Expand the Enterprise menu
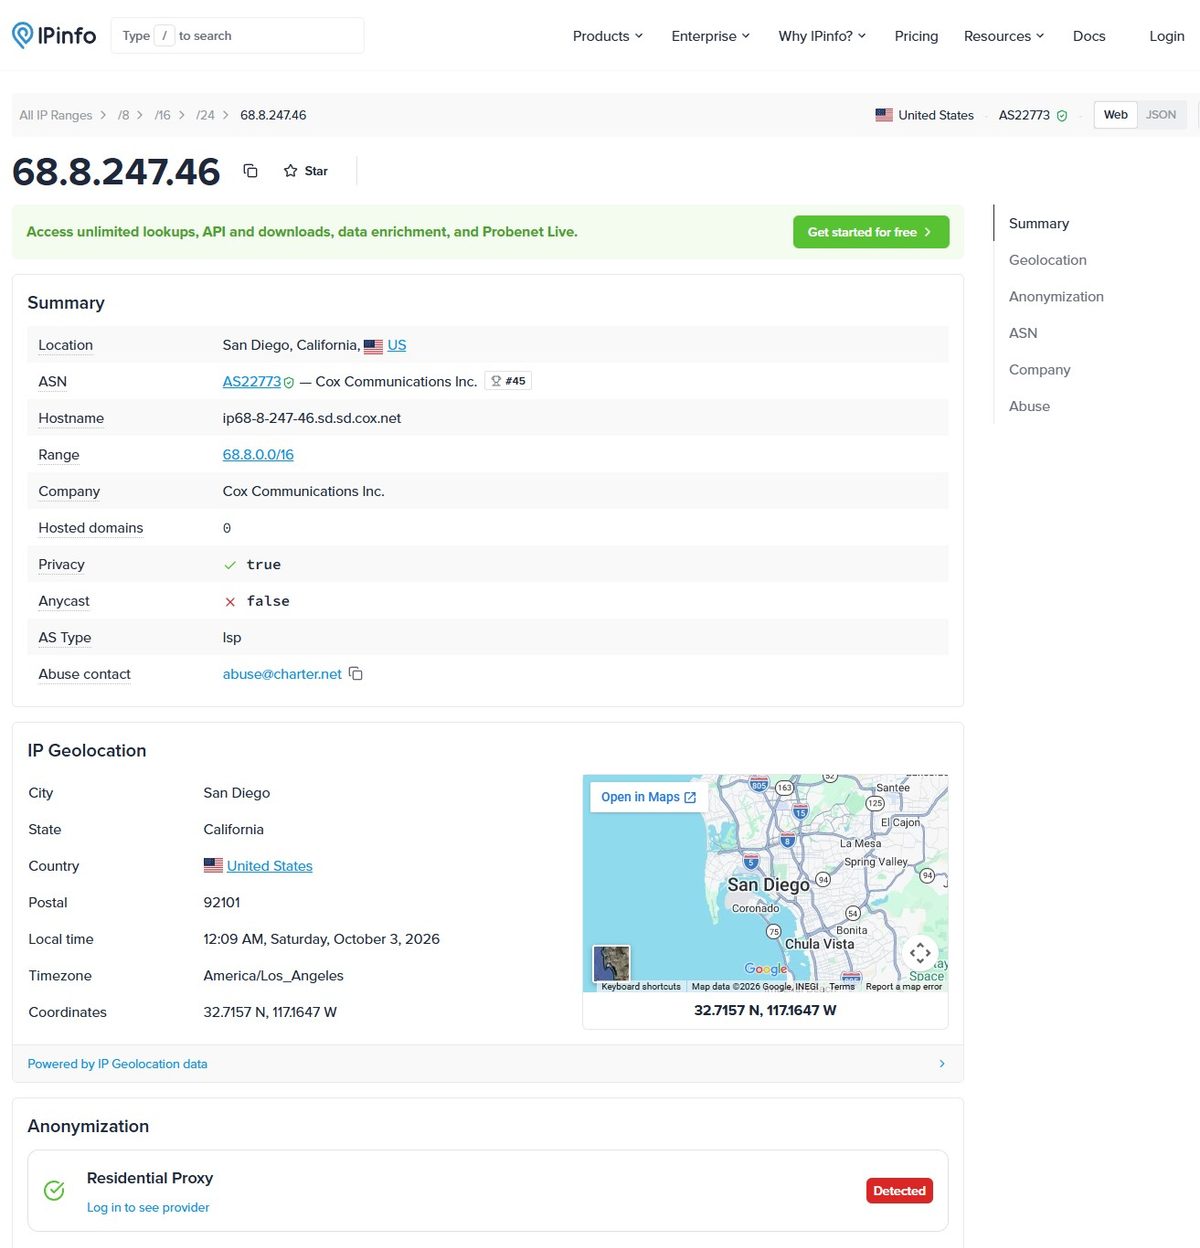 click(x=710, y=36)
